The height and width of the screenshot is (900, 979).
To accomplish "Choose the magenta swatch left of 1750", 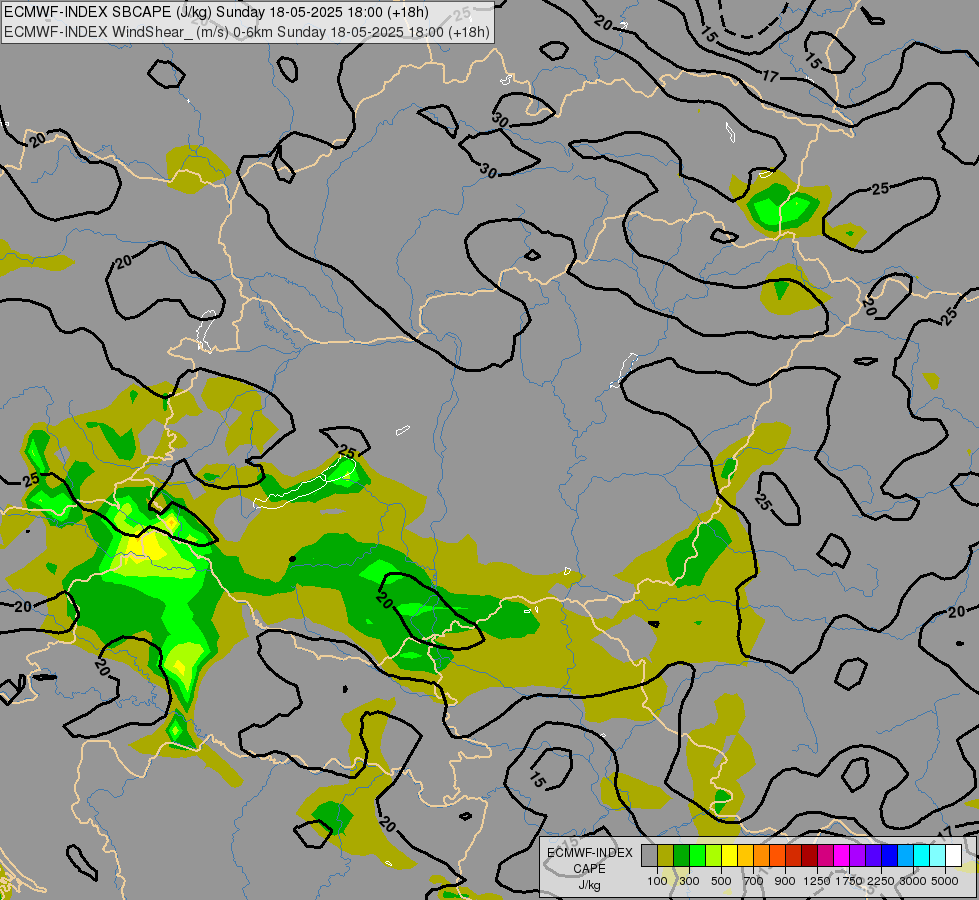I will [x=842, y=855].
